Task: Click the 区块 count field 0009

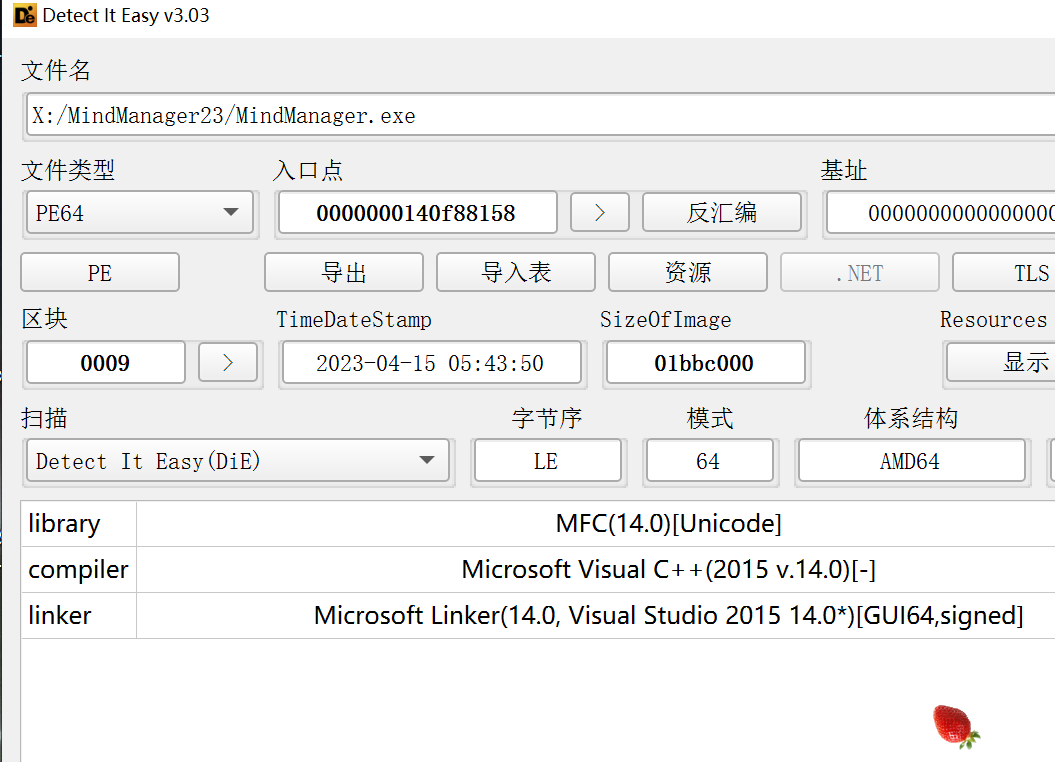Action: point(106,363)
